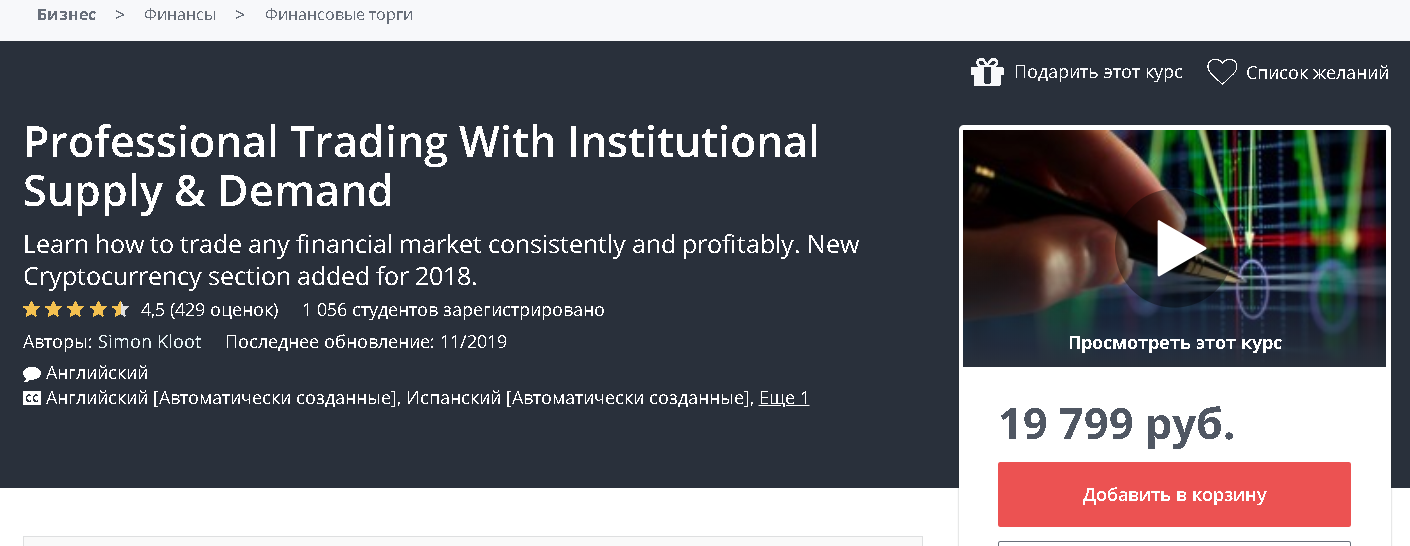
Task: Open the Бизнес breadcrumb category
Action: [66, 15]
